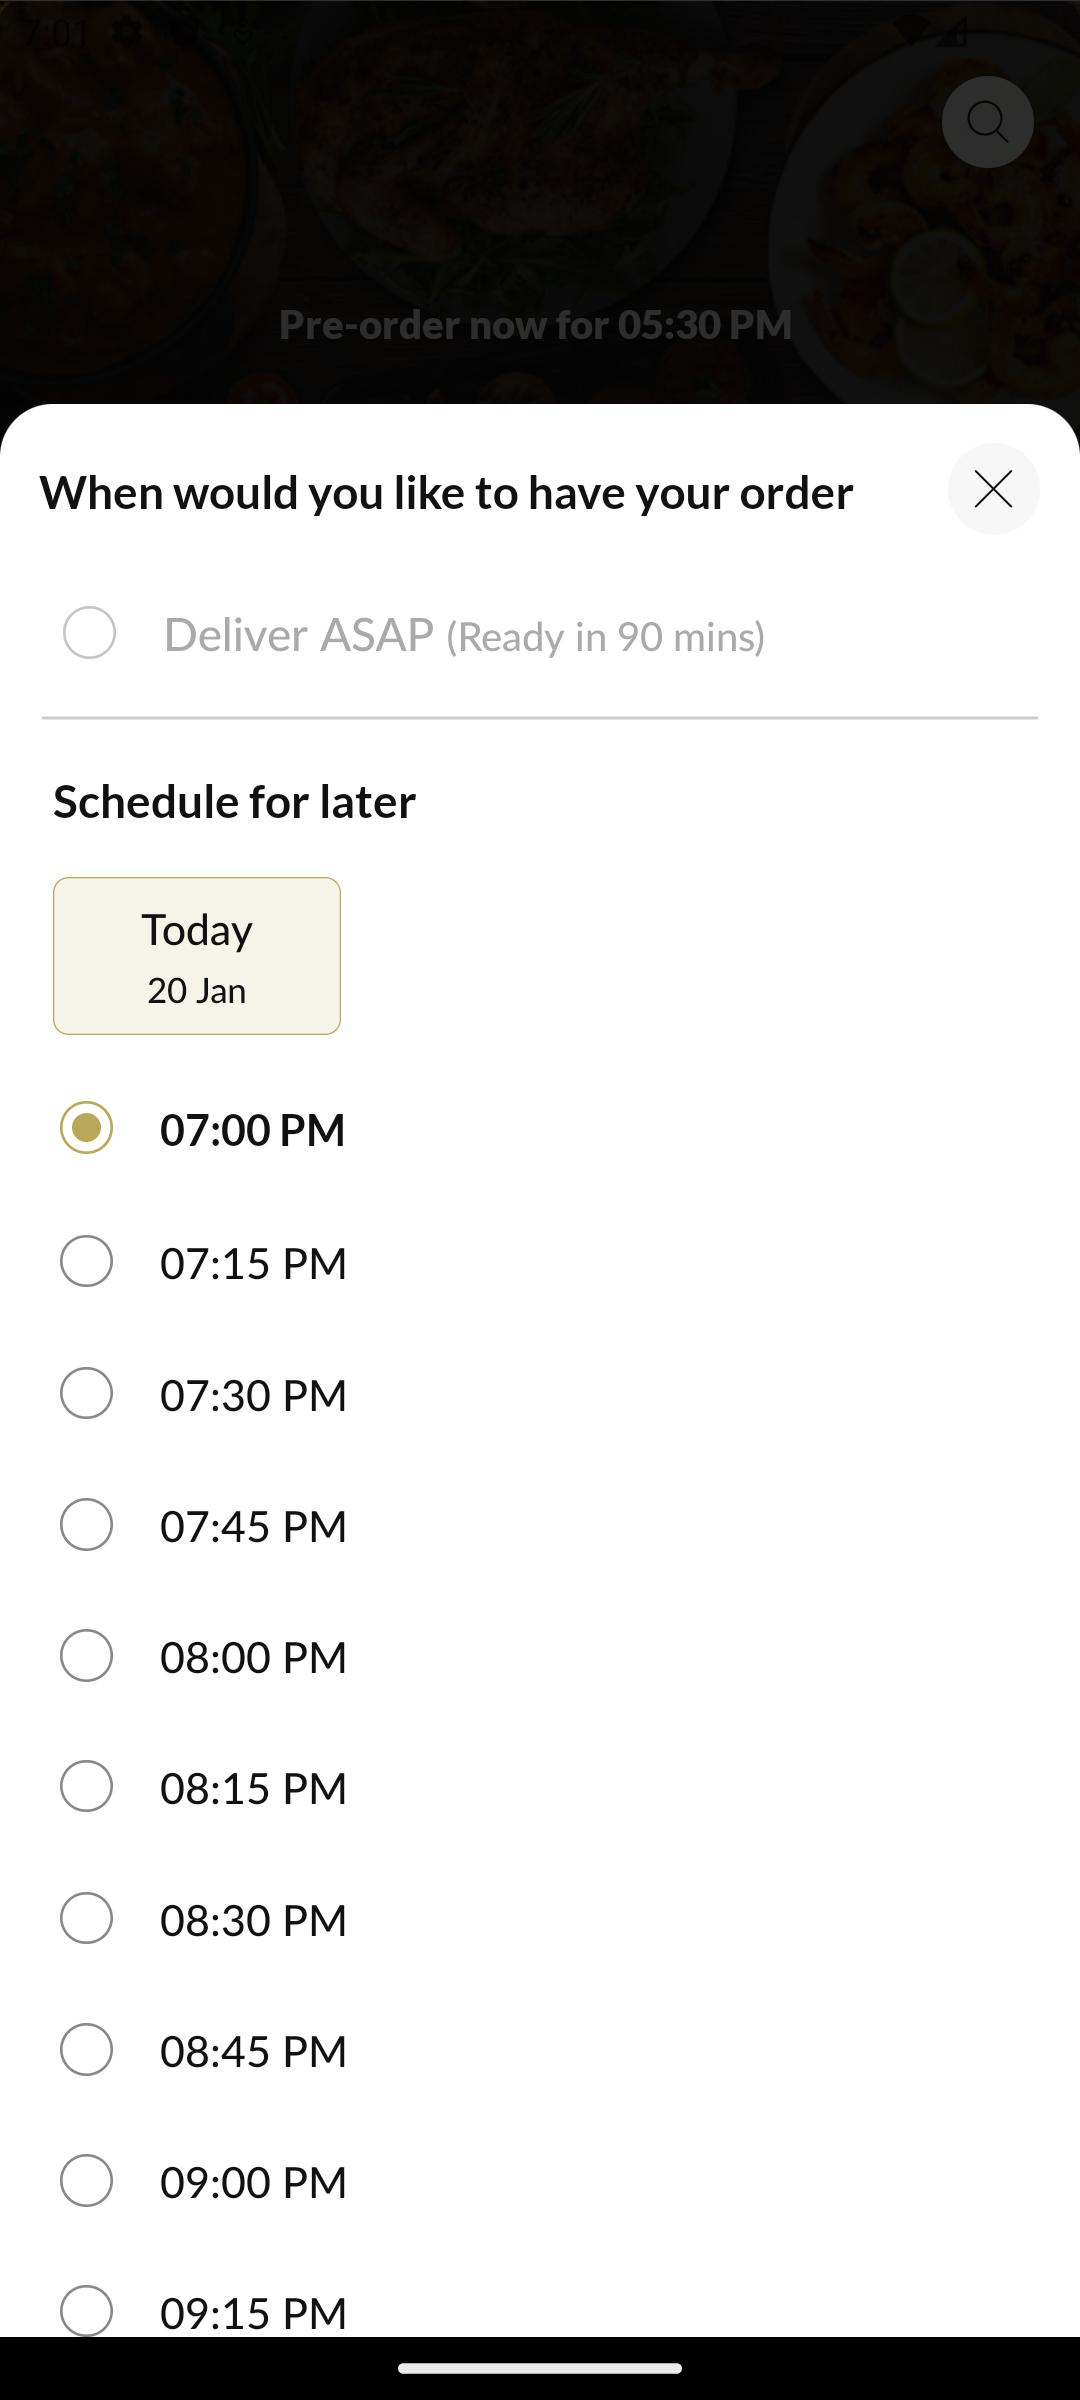The image size is (1080, 2400).
Task: Tap the 'Deliver ASAP' label text
Action: click(299, 635)
